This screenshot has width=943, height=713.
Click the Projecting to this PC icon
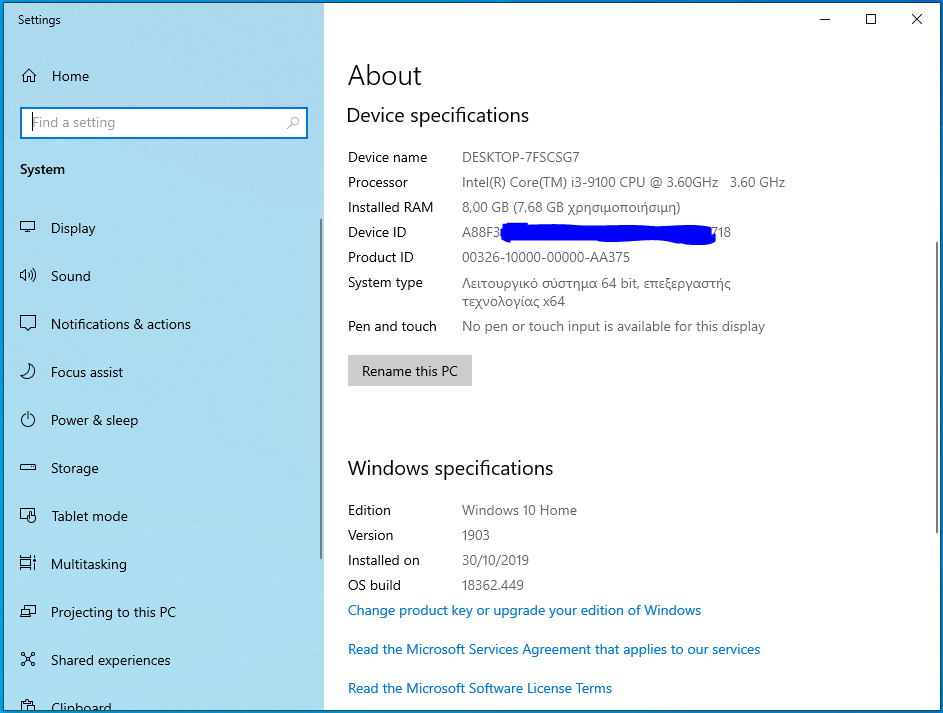tap(28, 611)
